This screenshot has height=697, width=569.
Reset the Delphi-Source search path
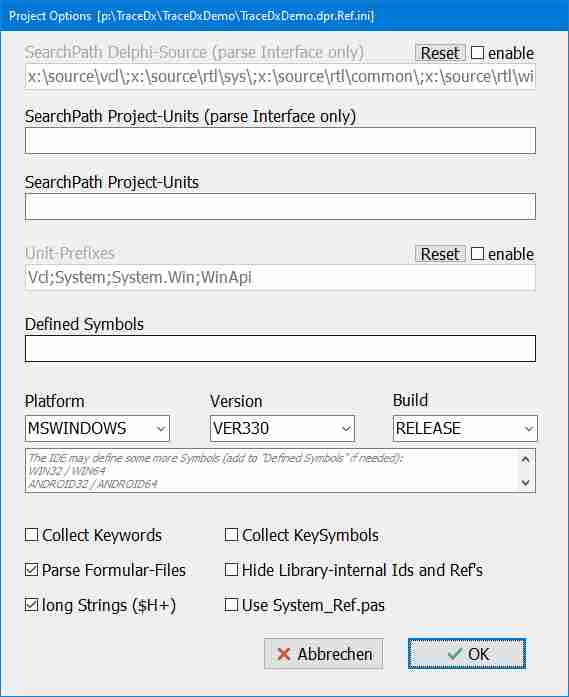[x=440, y=53]
